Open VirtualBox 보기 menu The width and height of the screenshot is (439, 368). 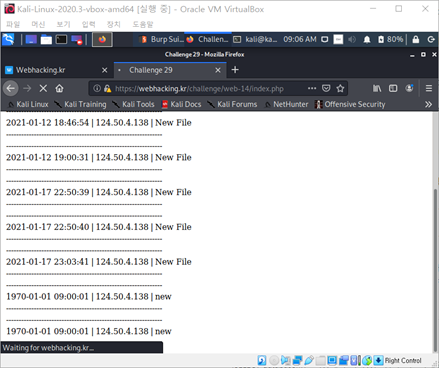(63, 24)
